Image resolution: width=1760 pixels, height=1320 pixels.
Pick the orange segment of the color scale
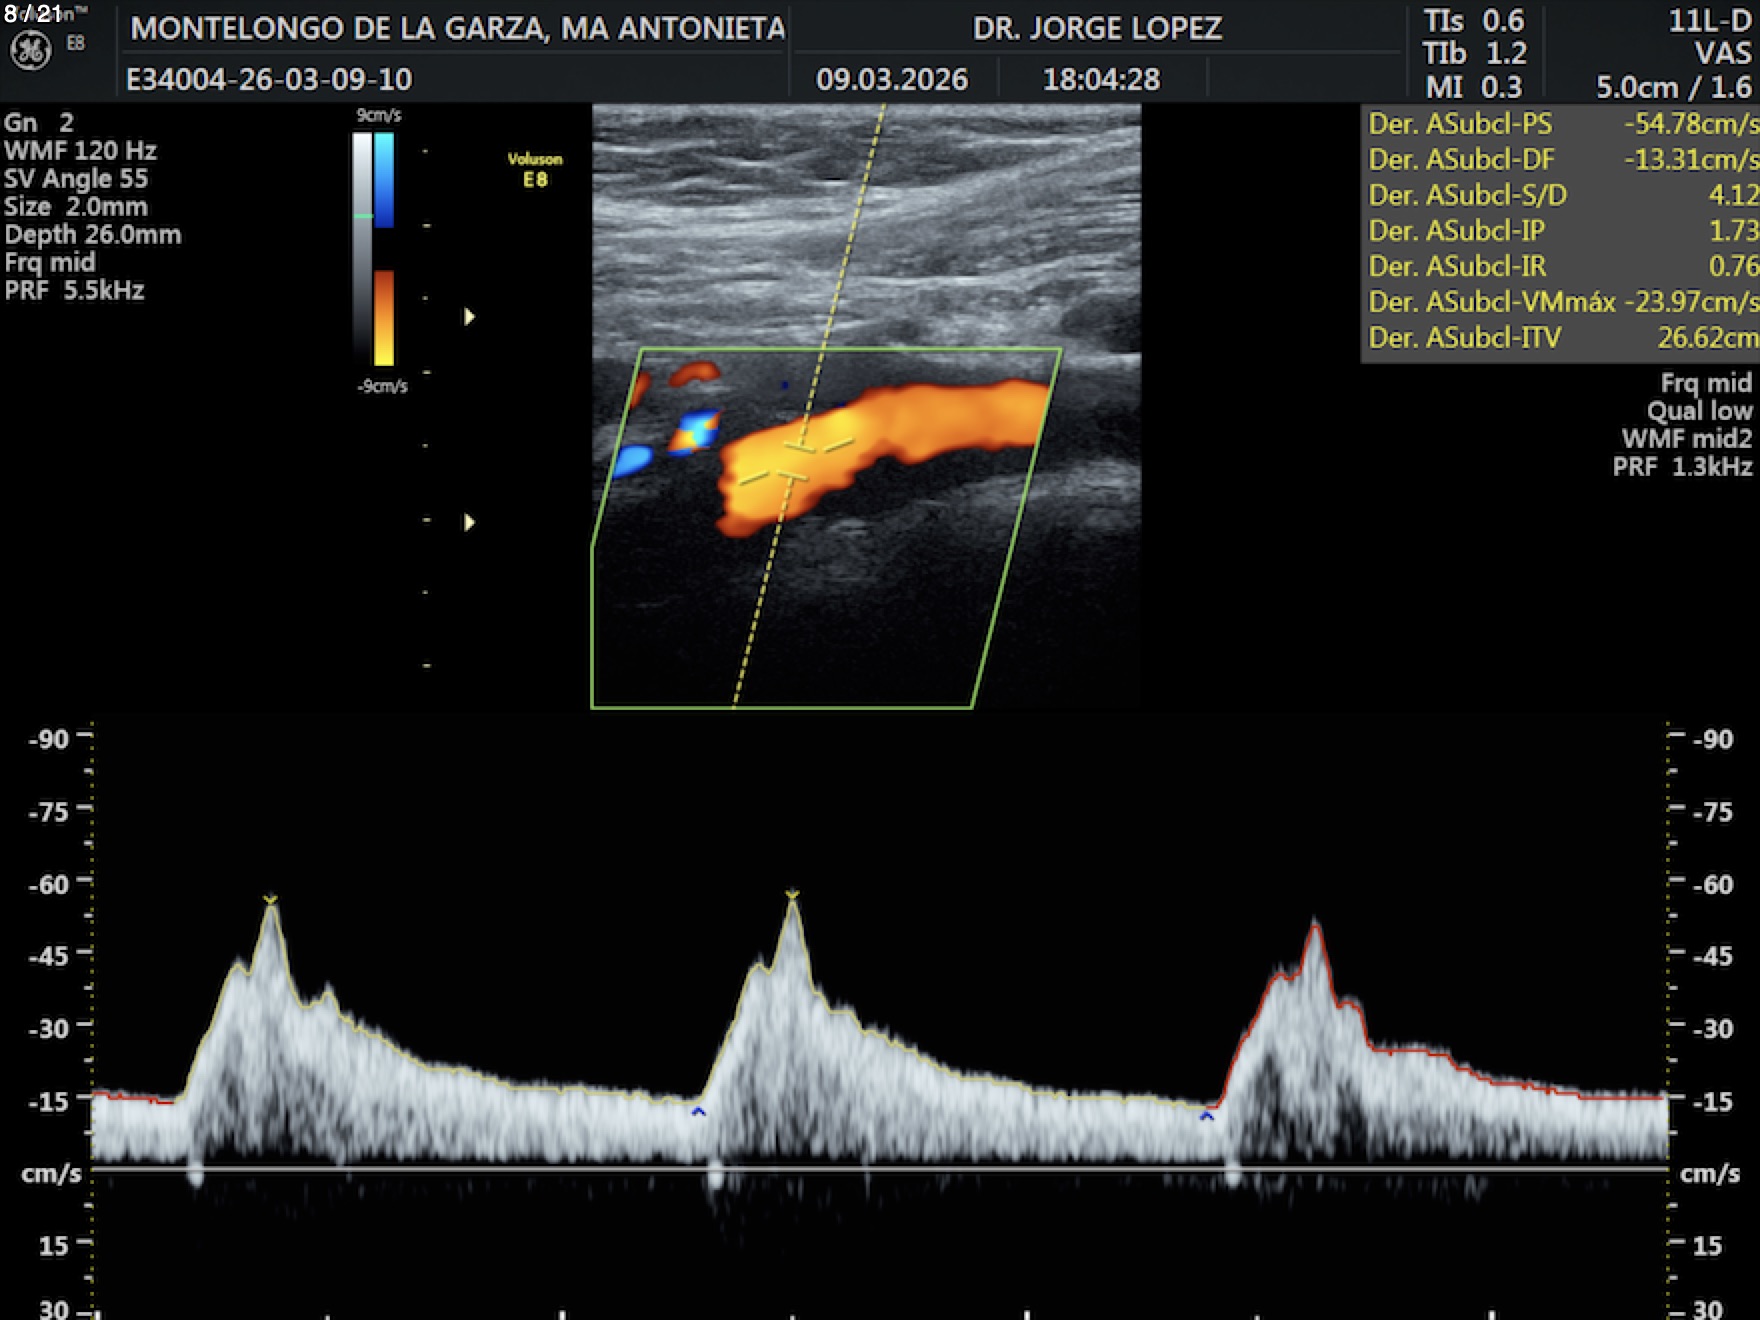pos(384,317)
